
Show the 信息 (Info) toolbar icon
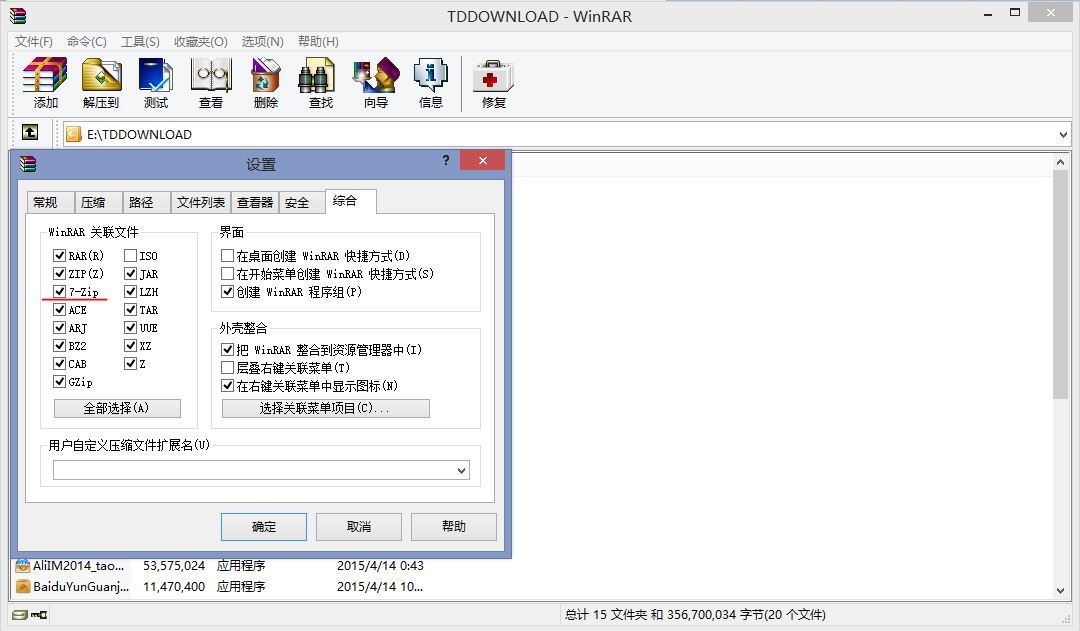tap(430, 75)
